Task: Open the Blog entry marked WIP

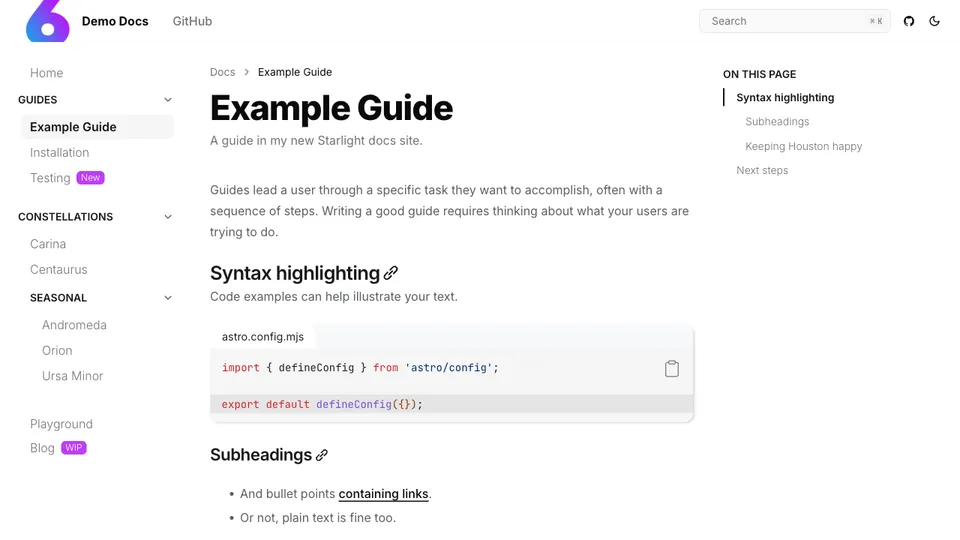Action: tap(42, 448)
